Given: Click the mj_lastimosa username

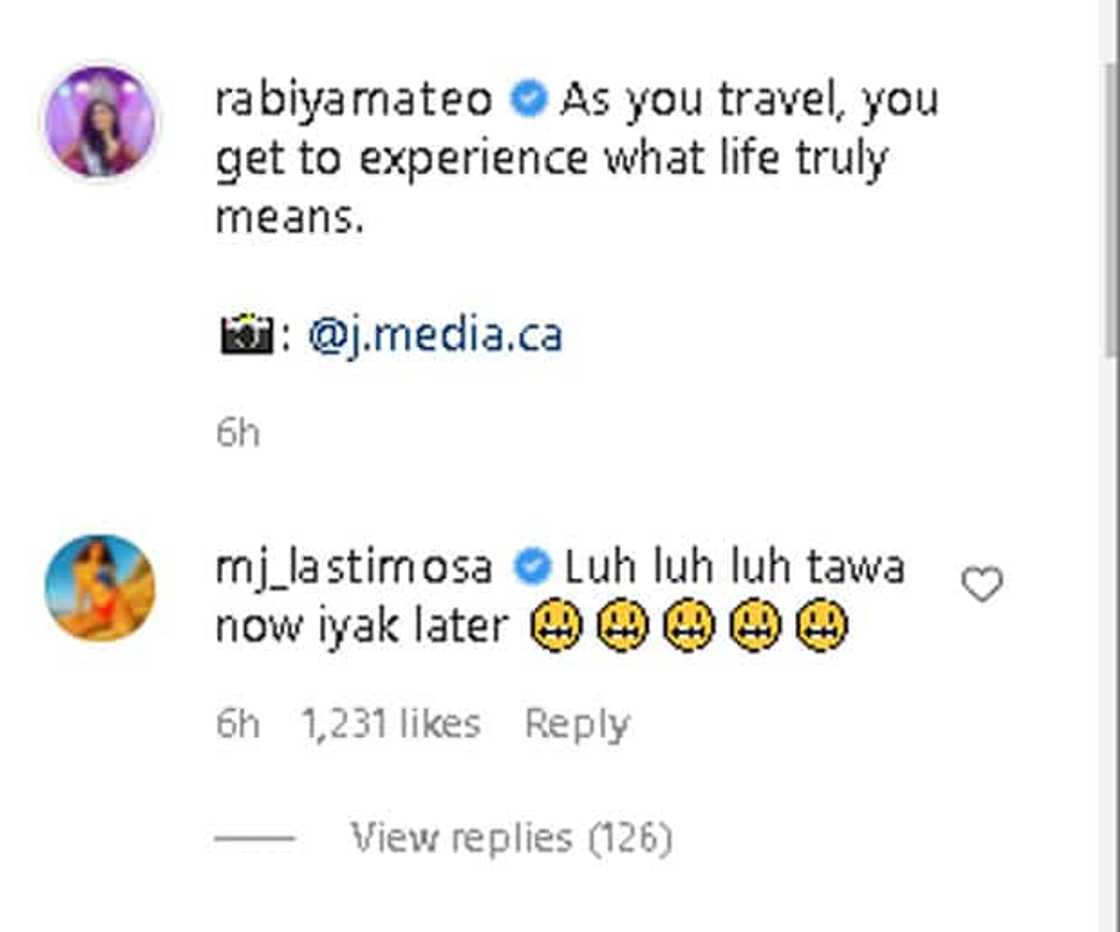Looking at the screenshot, I should (354, 567).
